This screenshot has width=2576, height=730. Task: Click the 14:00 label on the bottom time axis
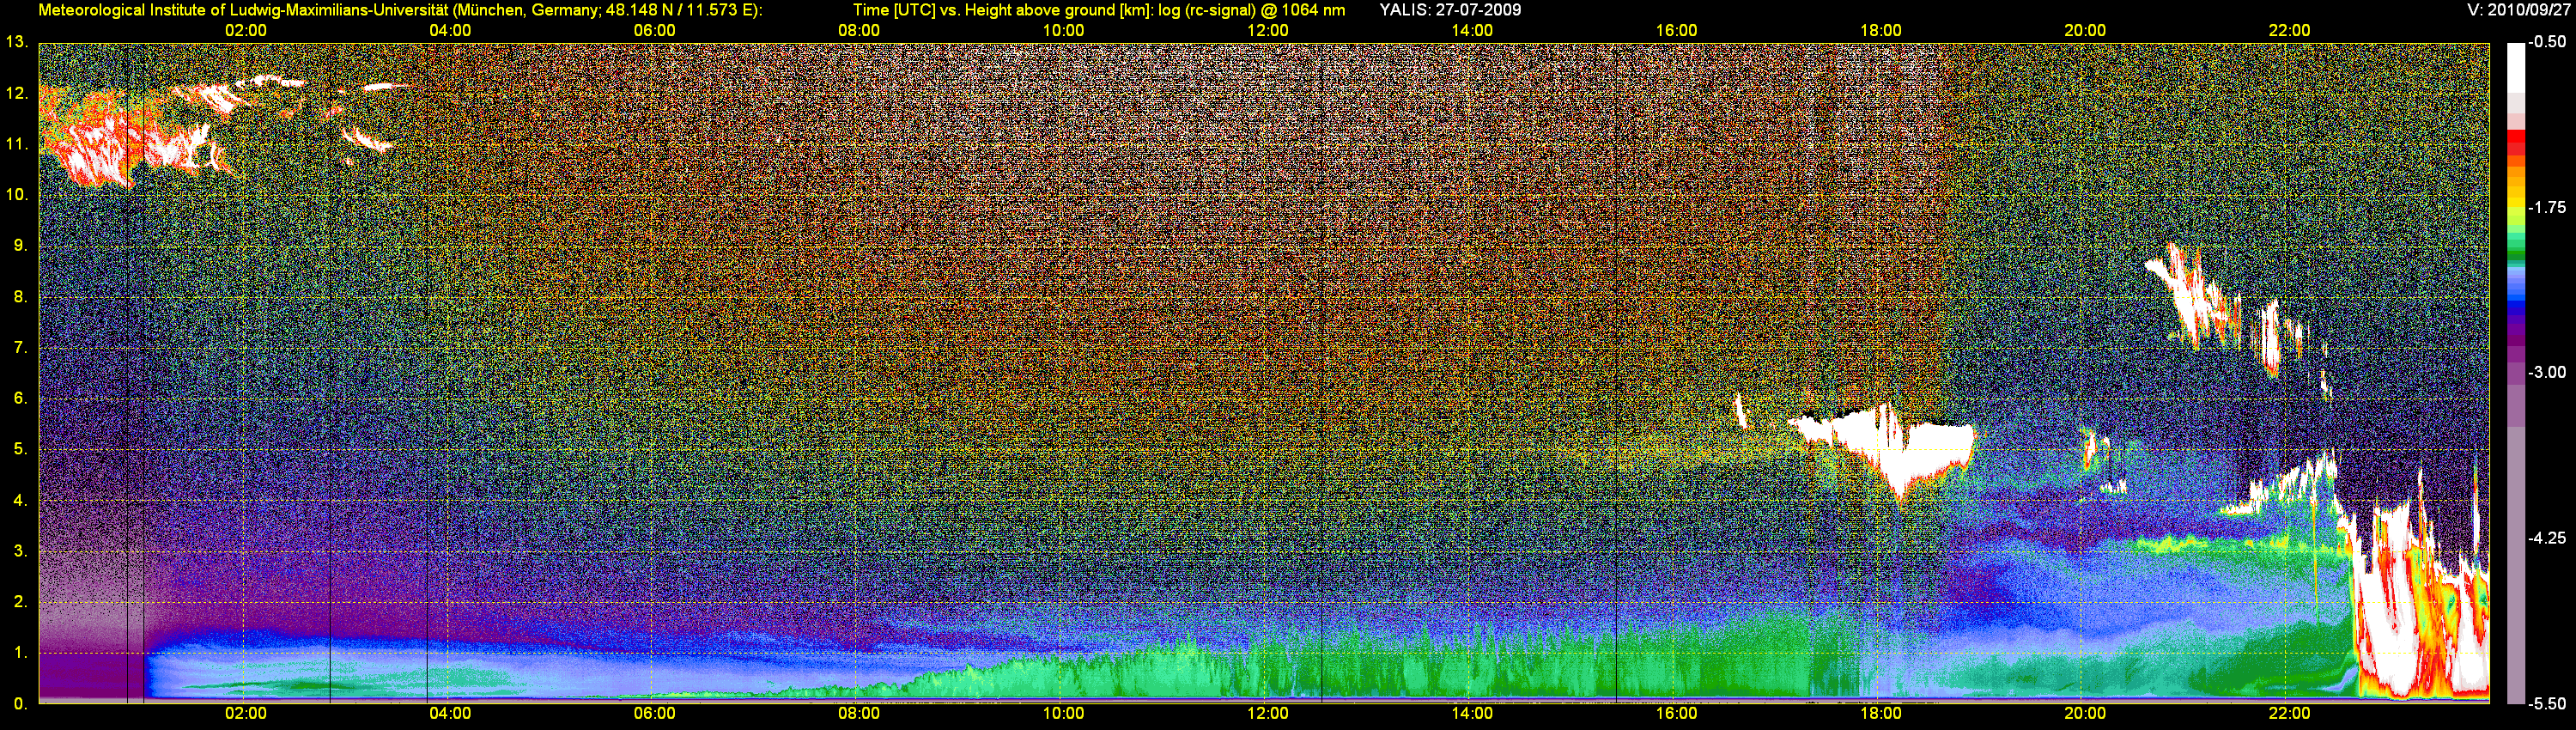[1472, 714]
